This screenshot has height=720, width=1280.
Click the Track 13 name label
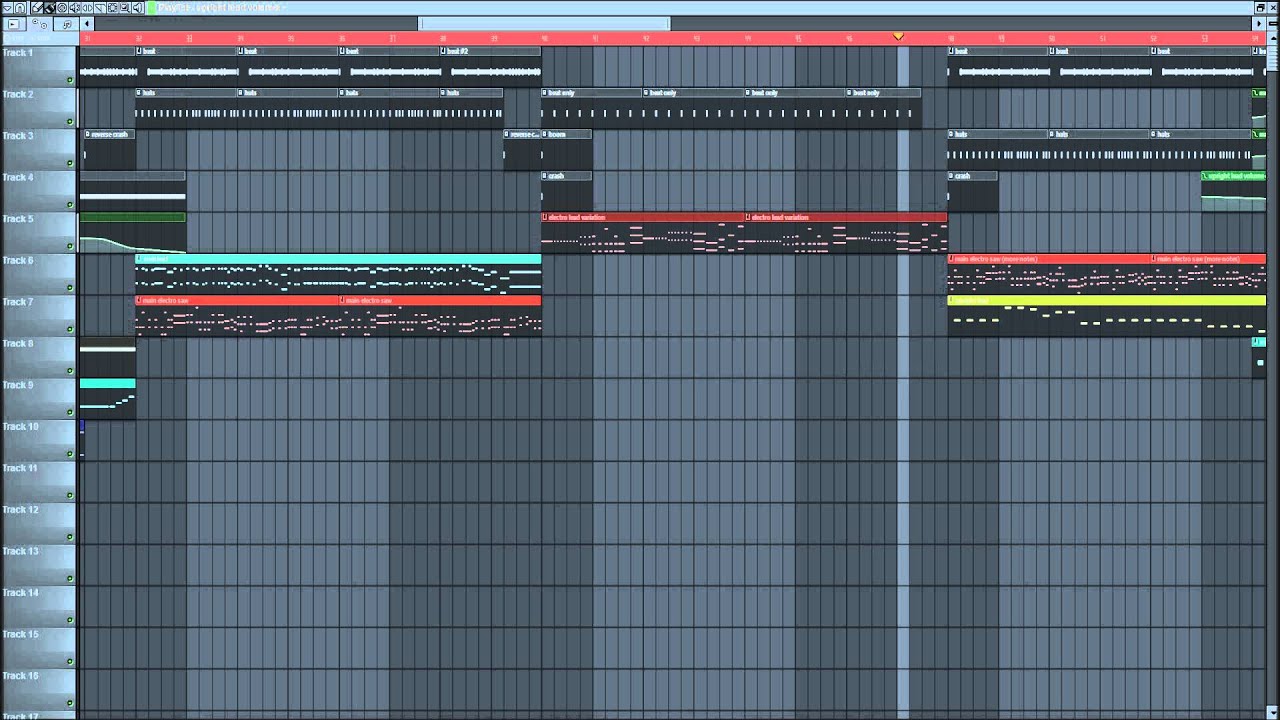pyautogui.click(x=20, y=551)
